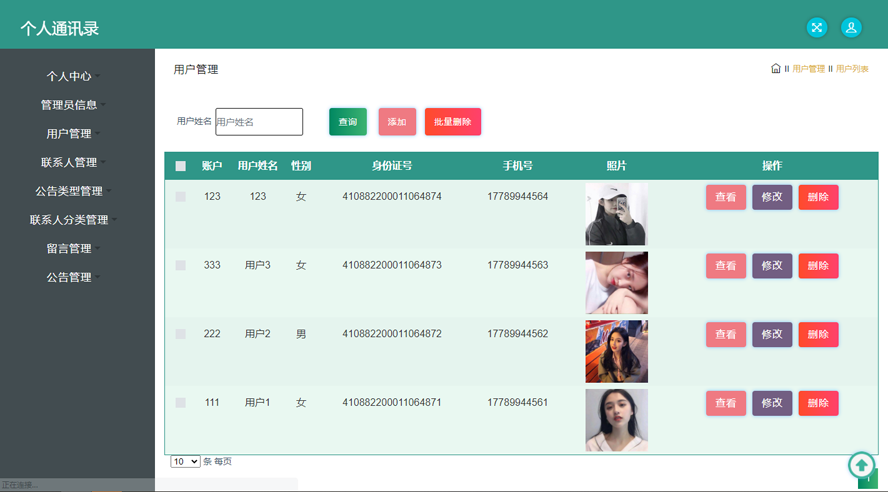Click 查看 for 用户1

coord(725,403)
